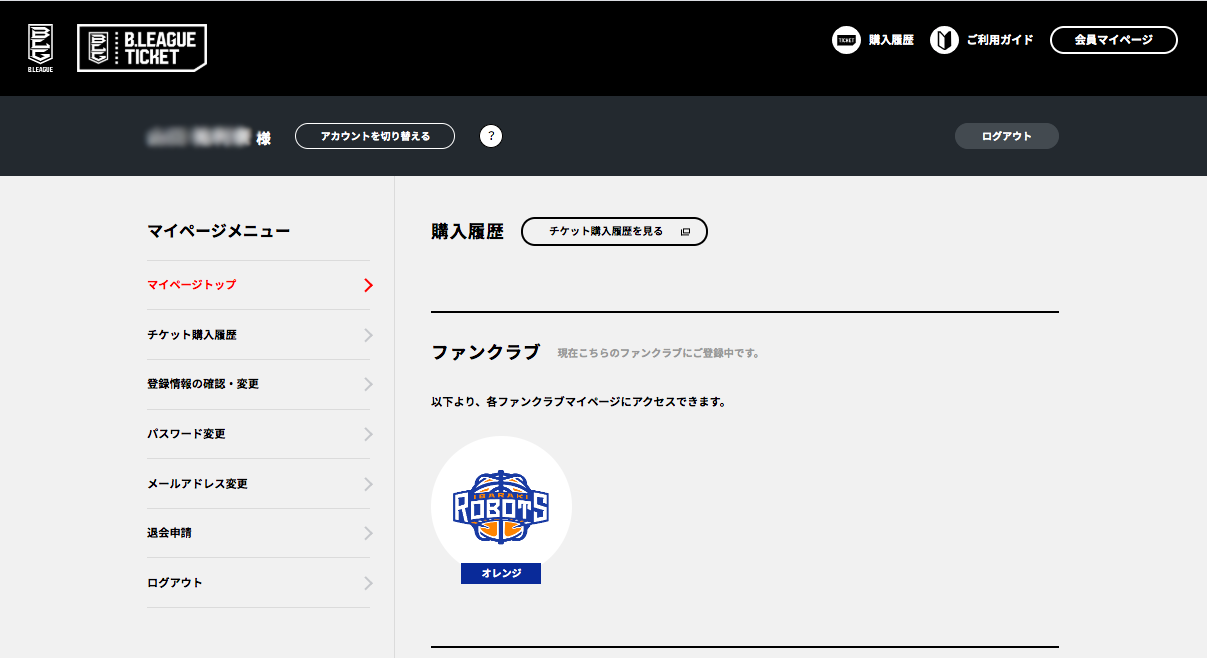Click the chevron next to メールアドレス変更
Image resolution: width=1207 pixels, height=658 pixels.
(x=368, y=484)
